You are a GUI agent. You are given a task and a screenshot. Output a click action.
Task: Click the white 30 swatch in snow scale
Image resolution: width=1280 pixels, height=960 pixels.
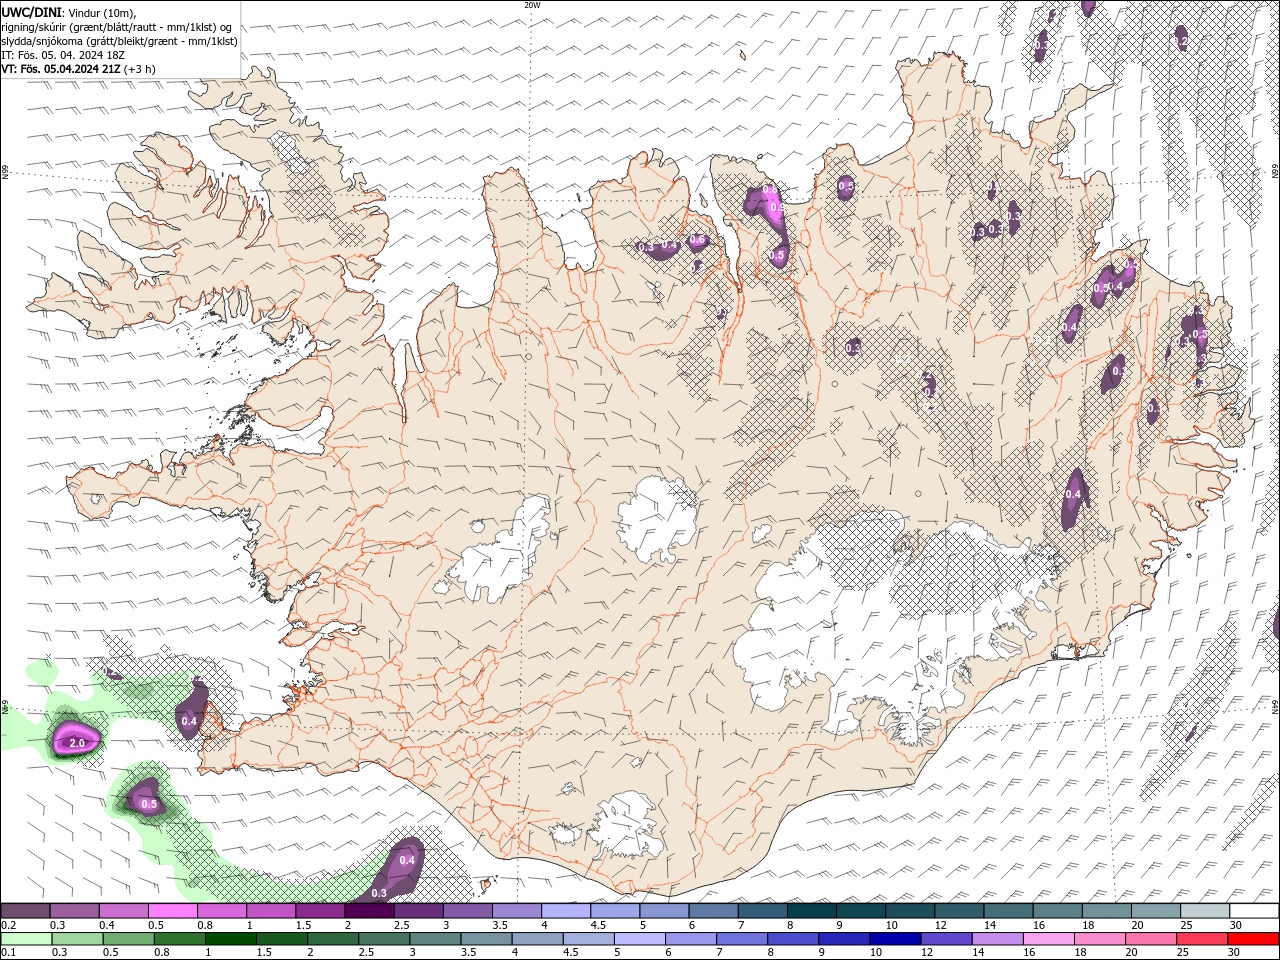tap(1253, 911)
